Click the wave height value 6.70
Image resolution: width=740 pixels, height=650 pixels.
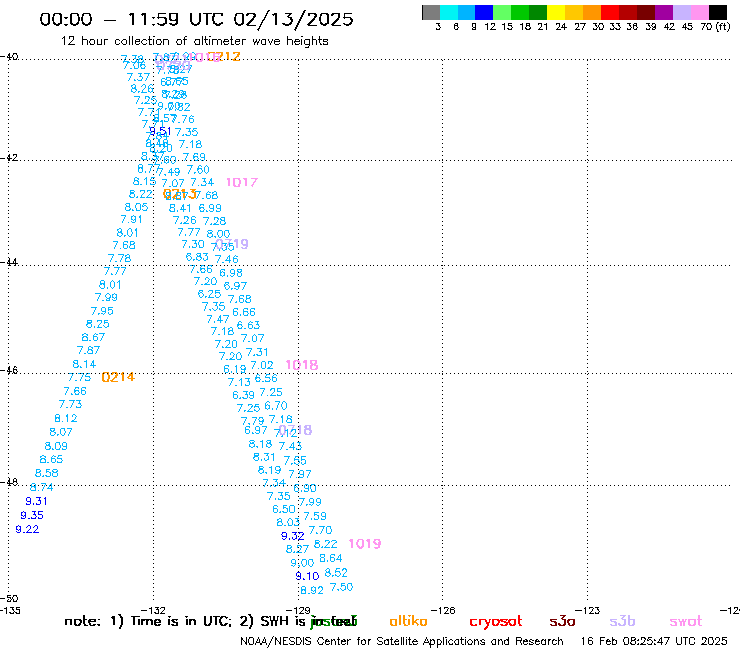[276, 406]
